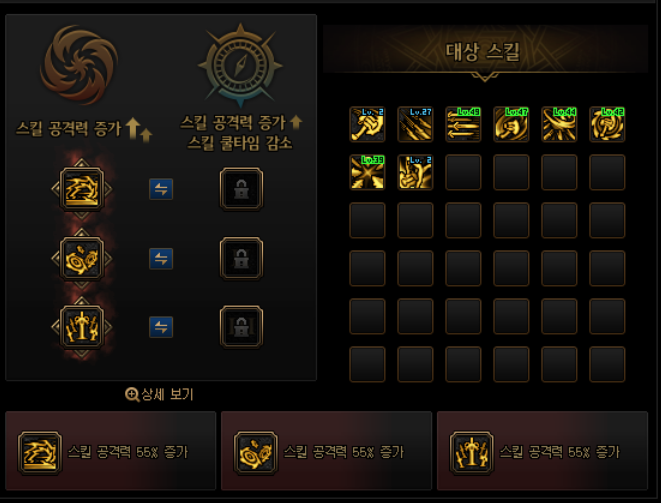
Task: Toggle the swap arrows beside the sword rune
Action: 161,327
